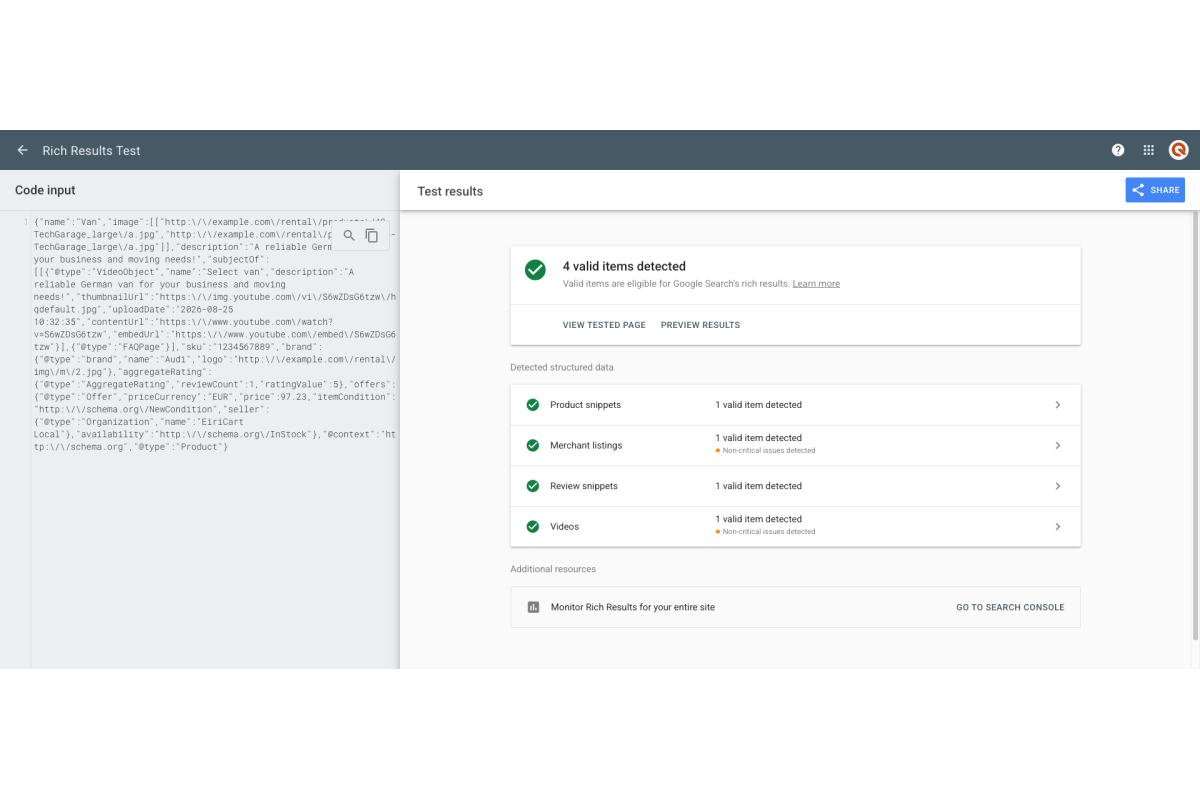This screenshot has height=800, width=1200.
Task: Click the search icon in code input
Action: point(349,235)
